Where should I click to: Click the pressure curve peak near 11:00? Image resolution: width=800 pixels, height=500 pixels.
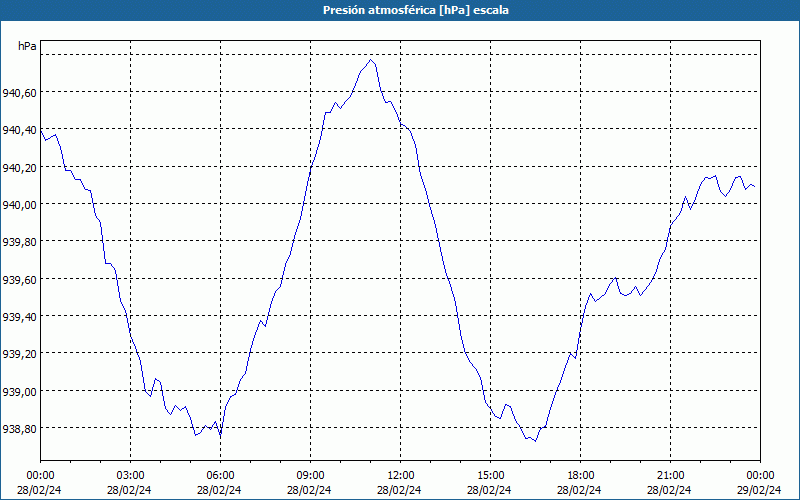[371, 60]
